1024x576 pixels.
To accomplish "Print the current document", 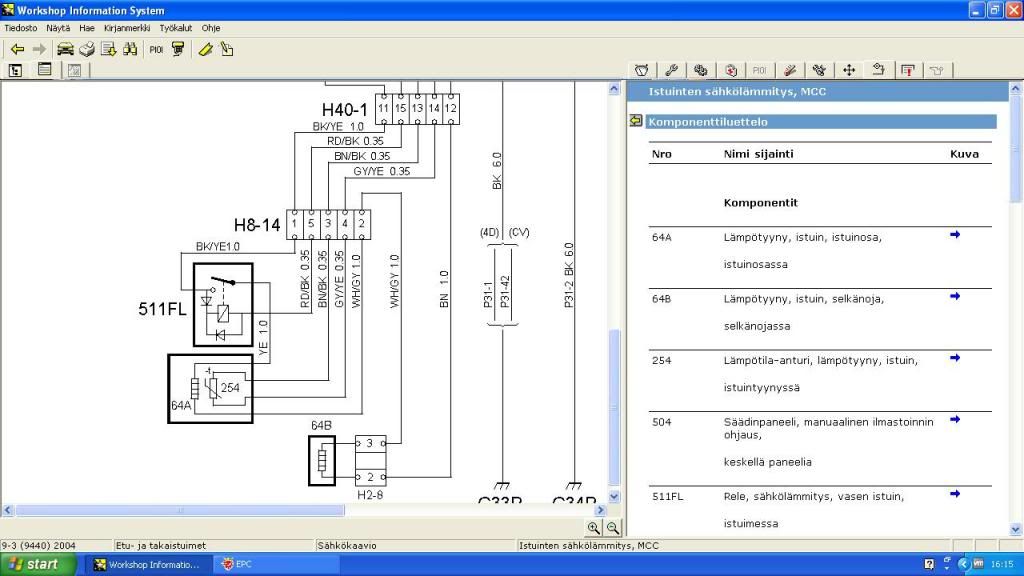I will tap(87, 49).
